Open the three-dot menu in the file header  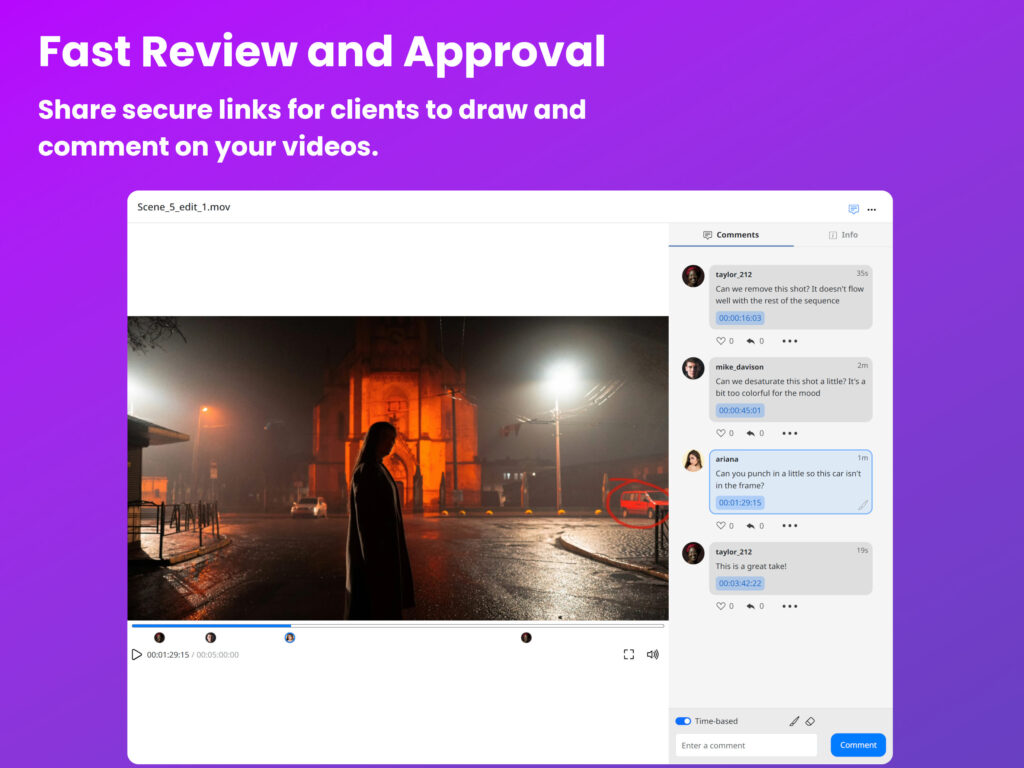pyautogui.click(x=872, y=210)
